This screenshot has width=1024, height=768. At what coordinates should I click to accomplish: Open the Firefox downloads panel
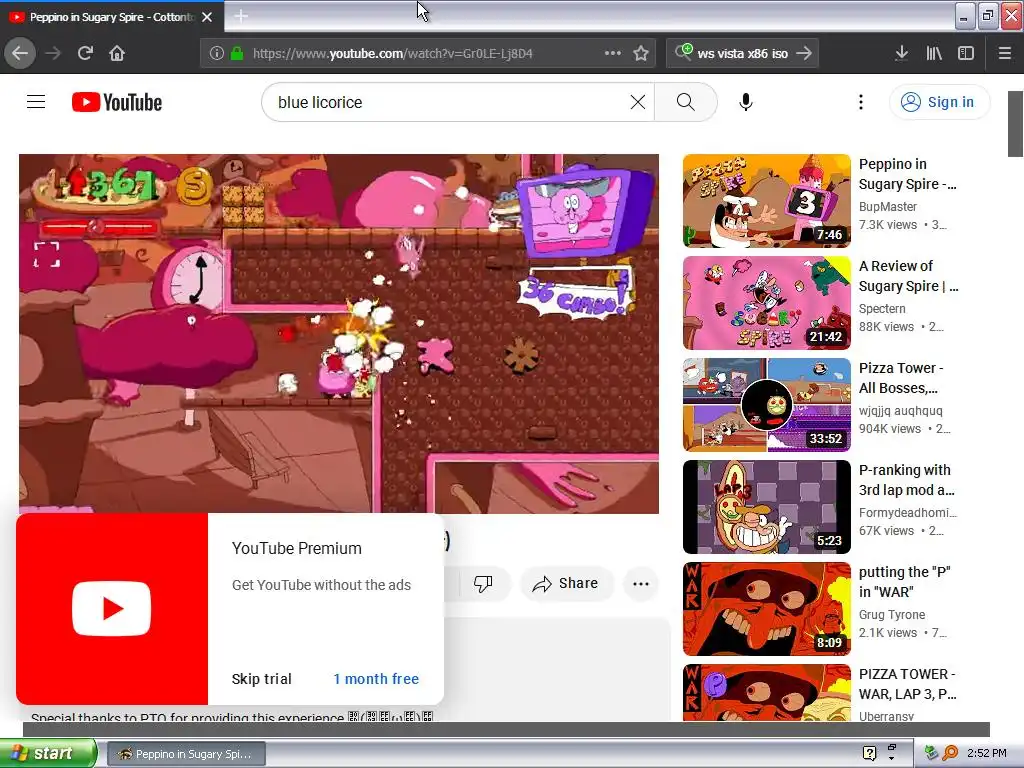901,53
